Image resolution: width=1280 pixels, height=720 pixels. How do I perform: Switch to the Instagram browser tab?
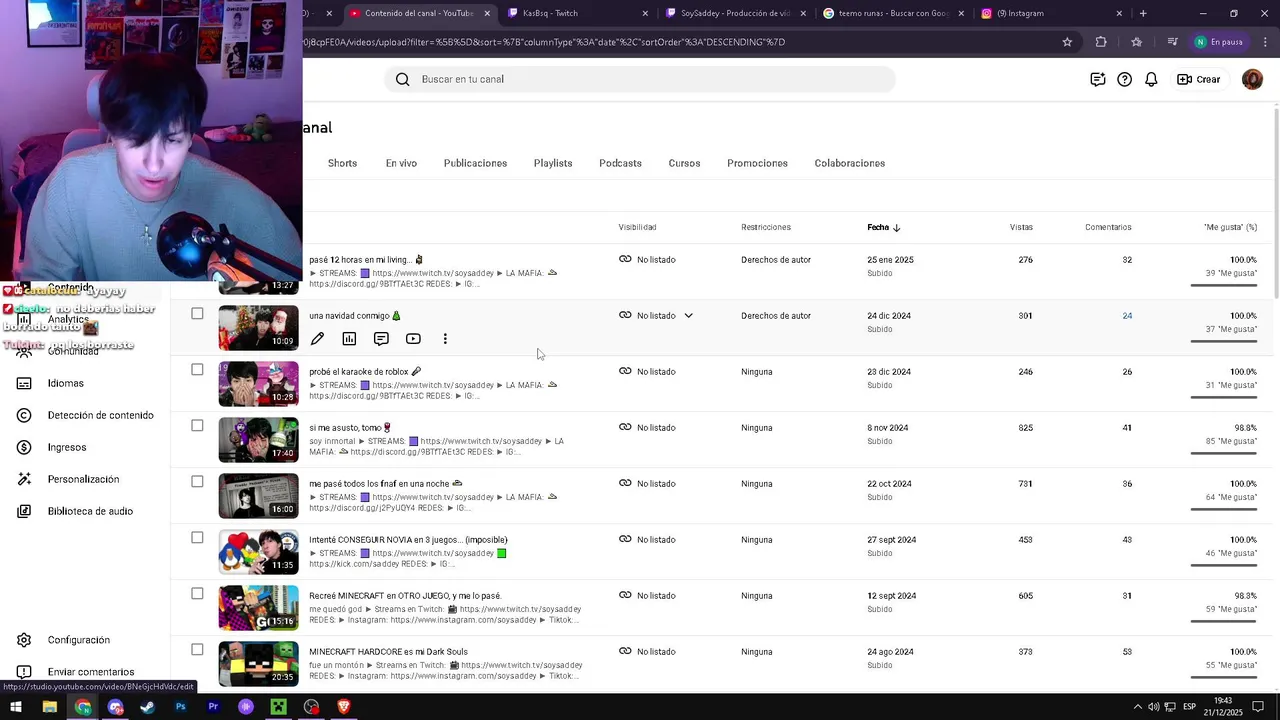(1052, 13)
